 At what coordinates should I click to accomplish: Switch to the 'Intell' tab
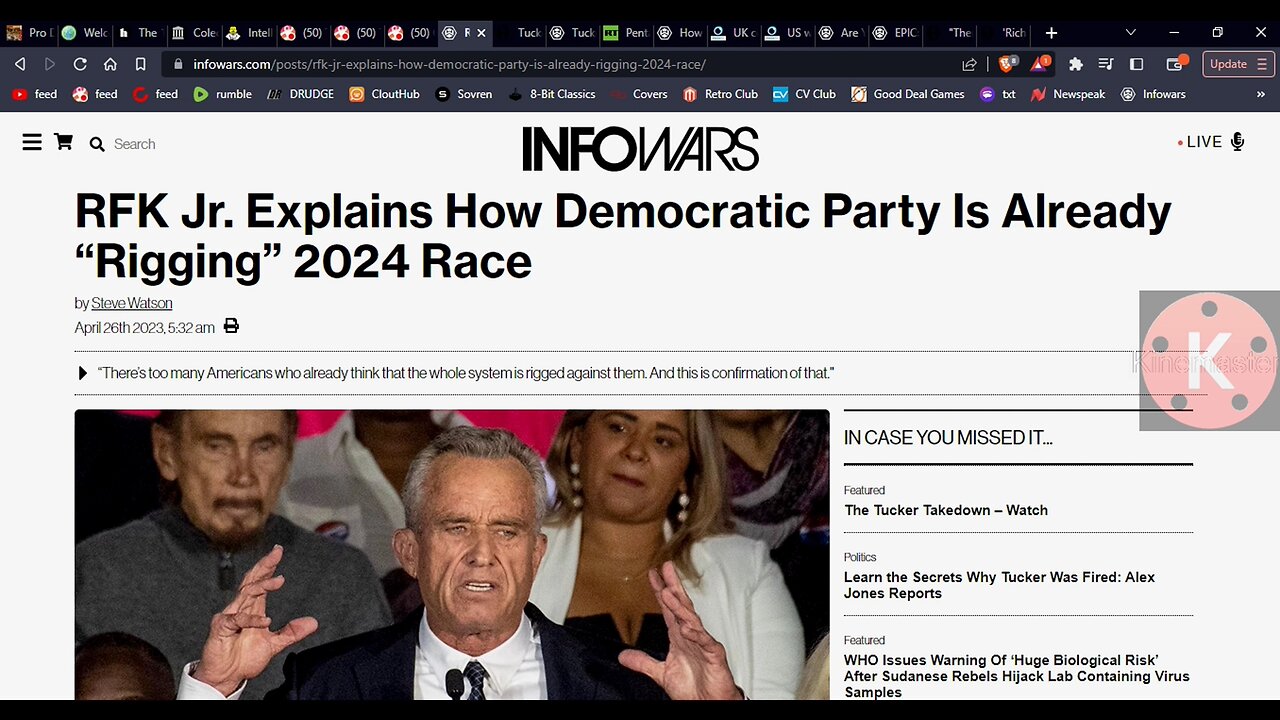pyautogui.click(x=248, y=33)
